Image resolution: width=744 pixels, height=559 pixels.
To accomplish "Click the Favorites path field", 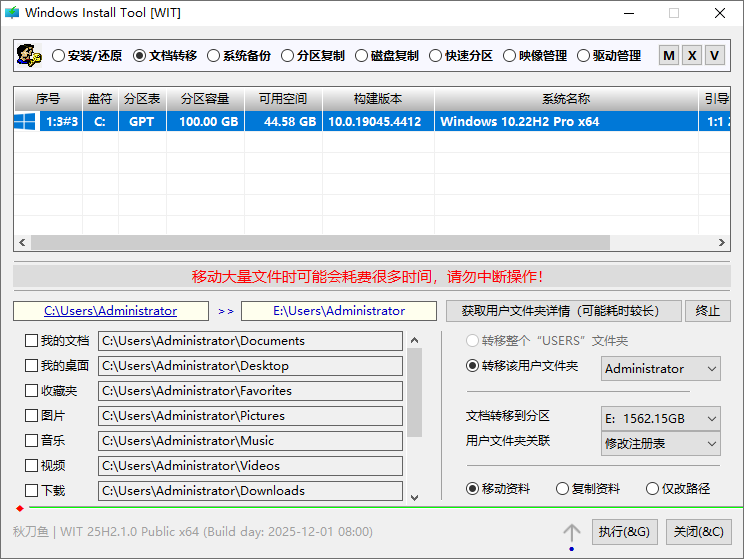I will (251, 391).
